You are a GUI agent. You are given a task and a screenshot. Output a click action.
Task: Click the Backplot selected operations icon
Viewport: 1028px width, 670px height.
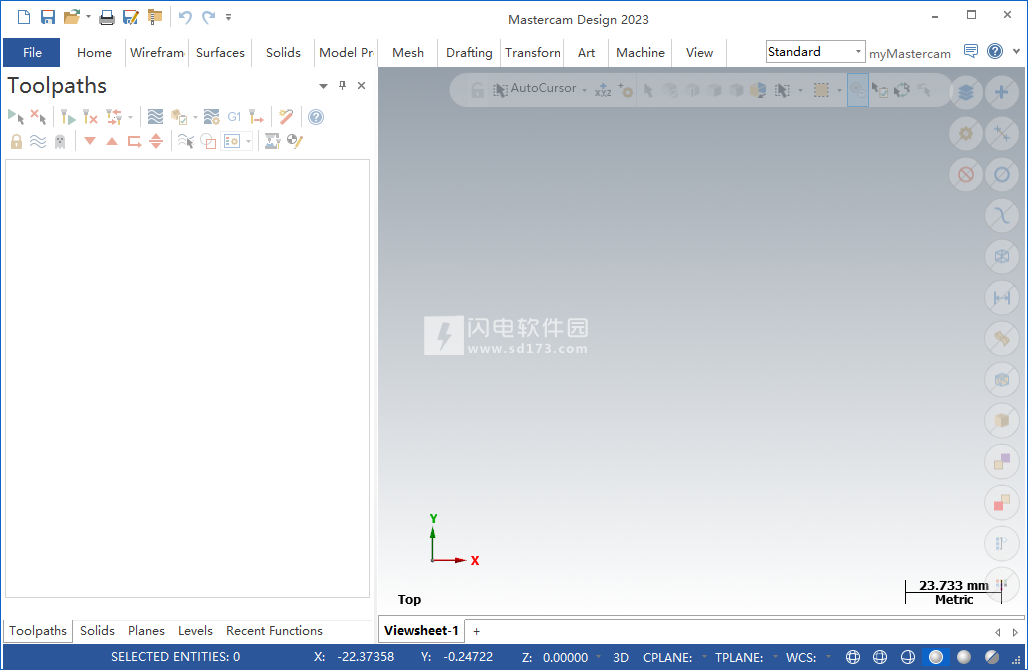coord(155,117)
